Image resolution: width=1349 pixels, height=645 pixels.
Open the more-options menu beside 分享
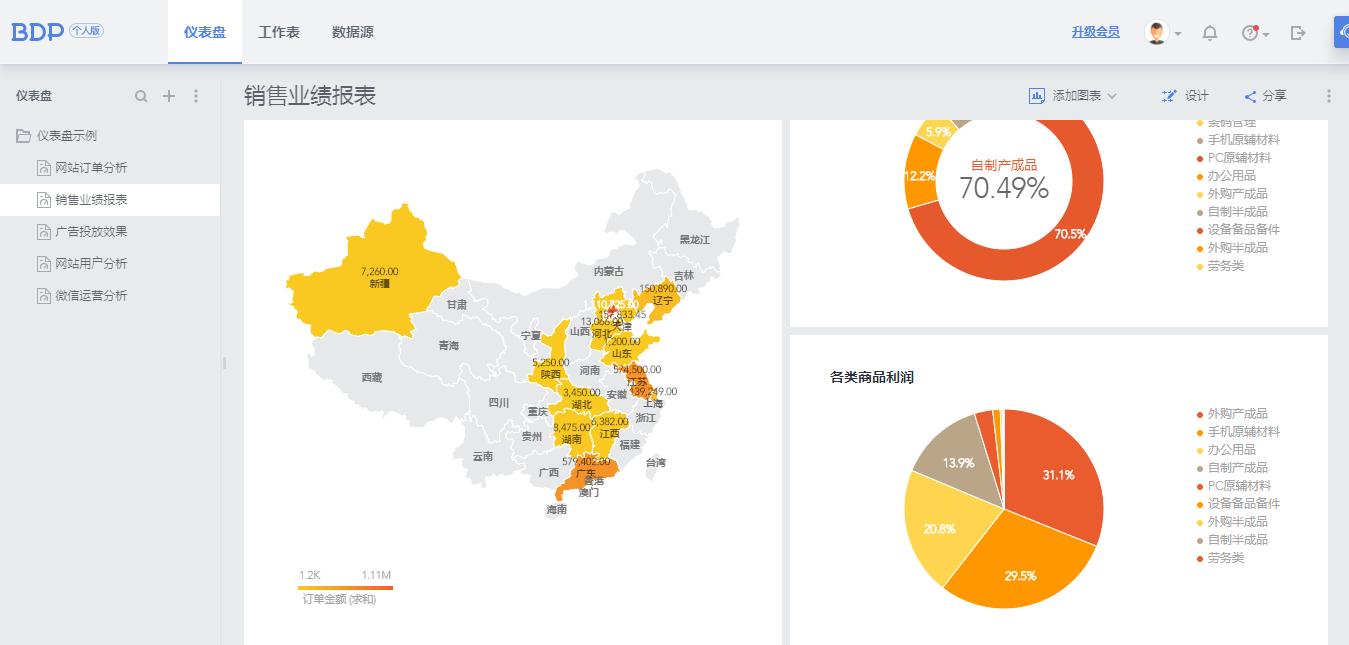pyautogui.click(x=1328, y=96)
